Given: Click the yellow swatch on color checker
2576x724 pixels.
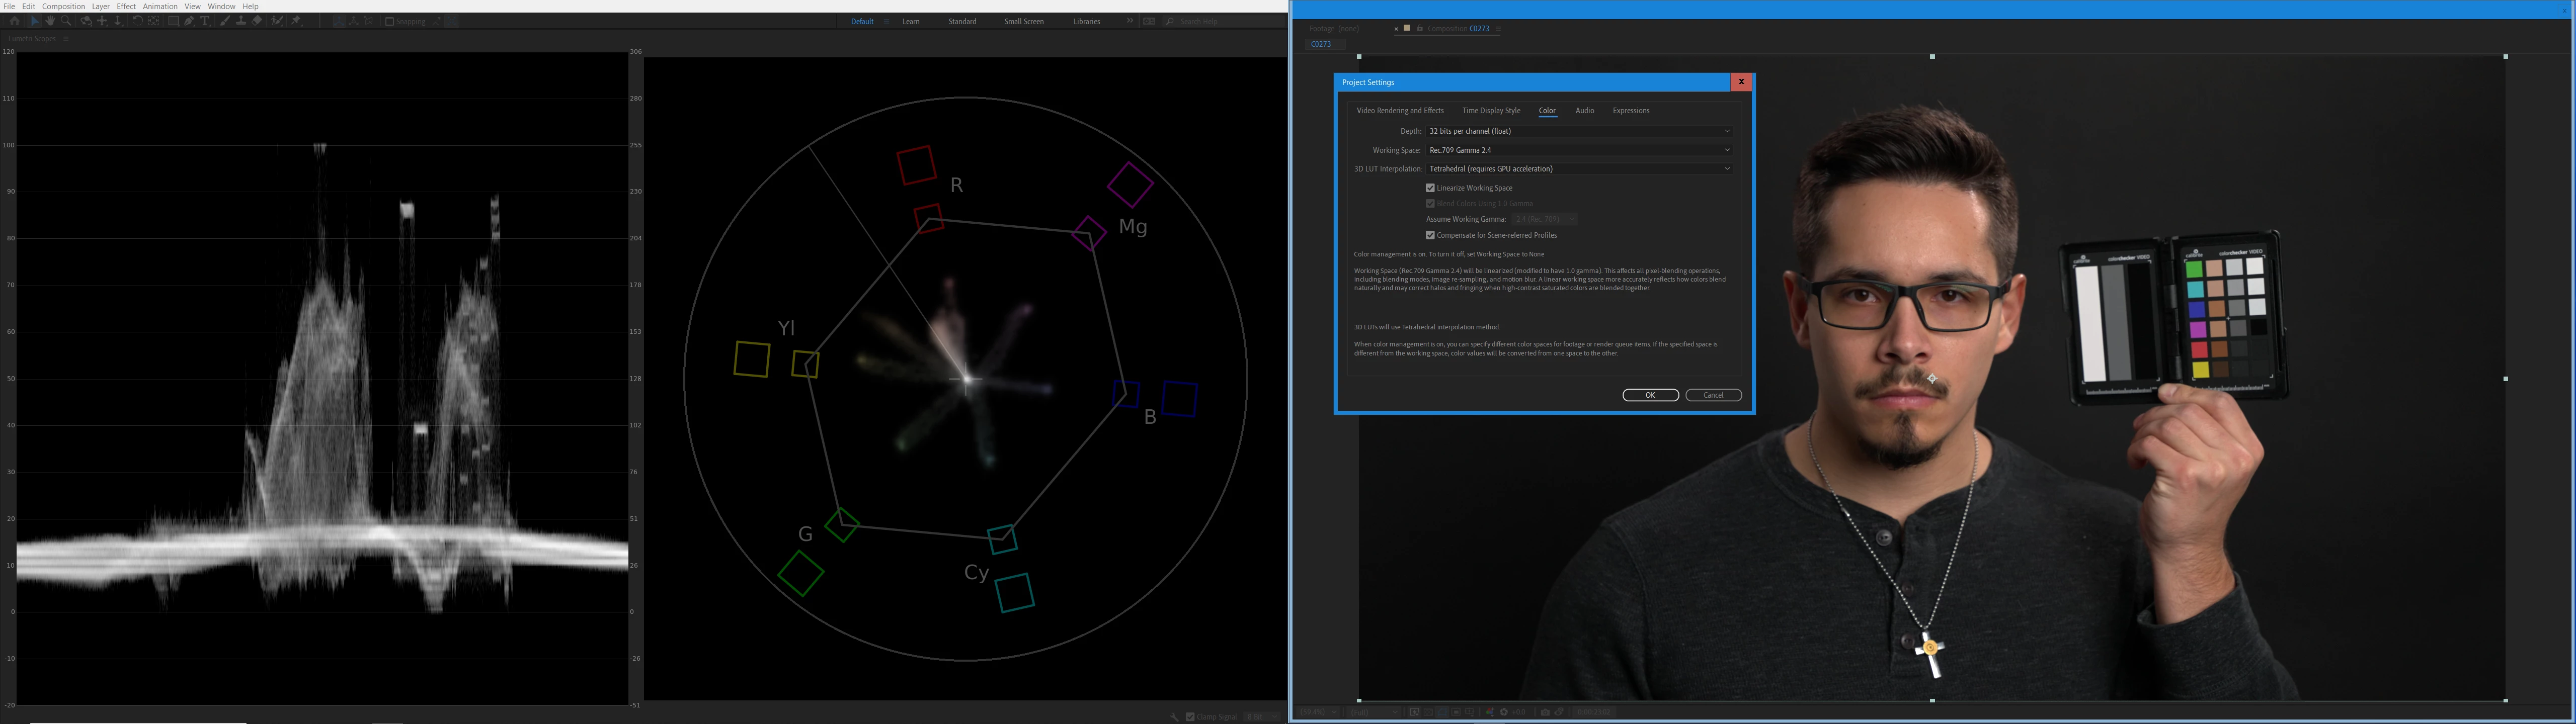Looking at the screenshot, I should click(x=2200, y=370).
